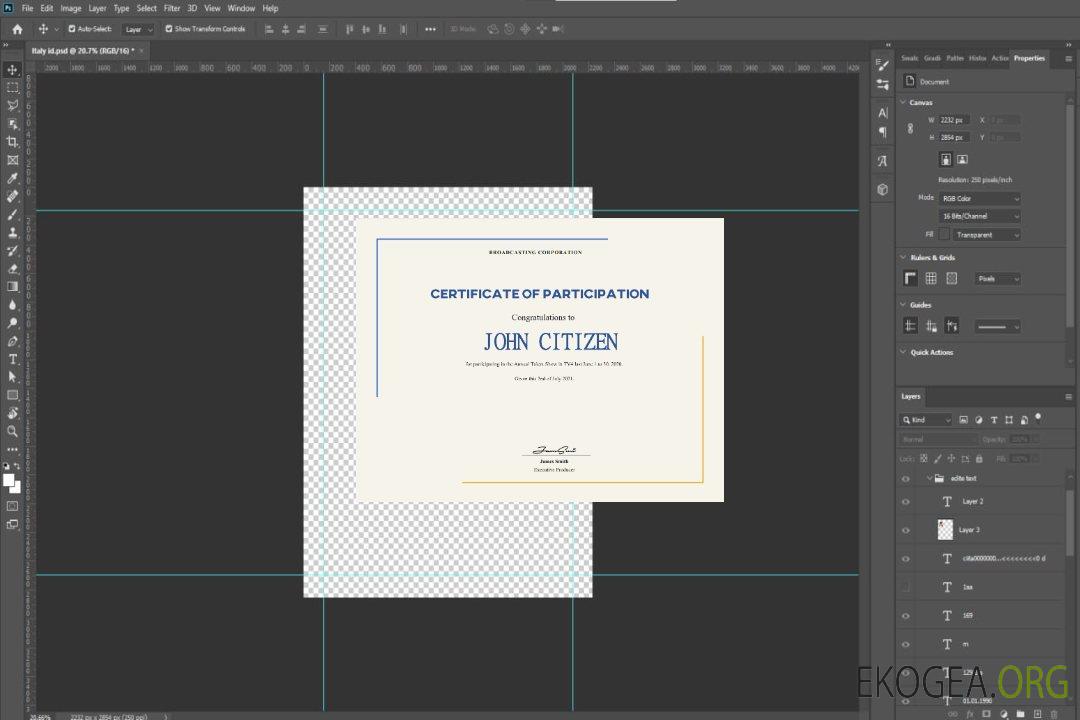Uncheck the Auto-Select checkbox
Screen dimensions: 1080x720
pos(72,29)
